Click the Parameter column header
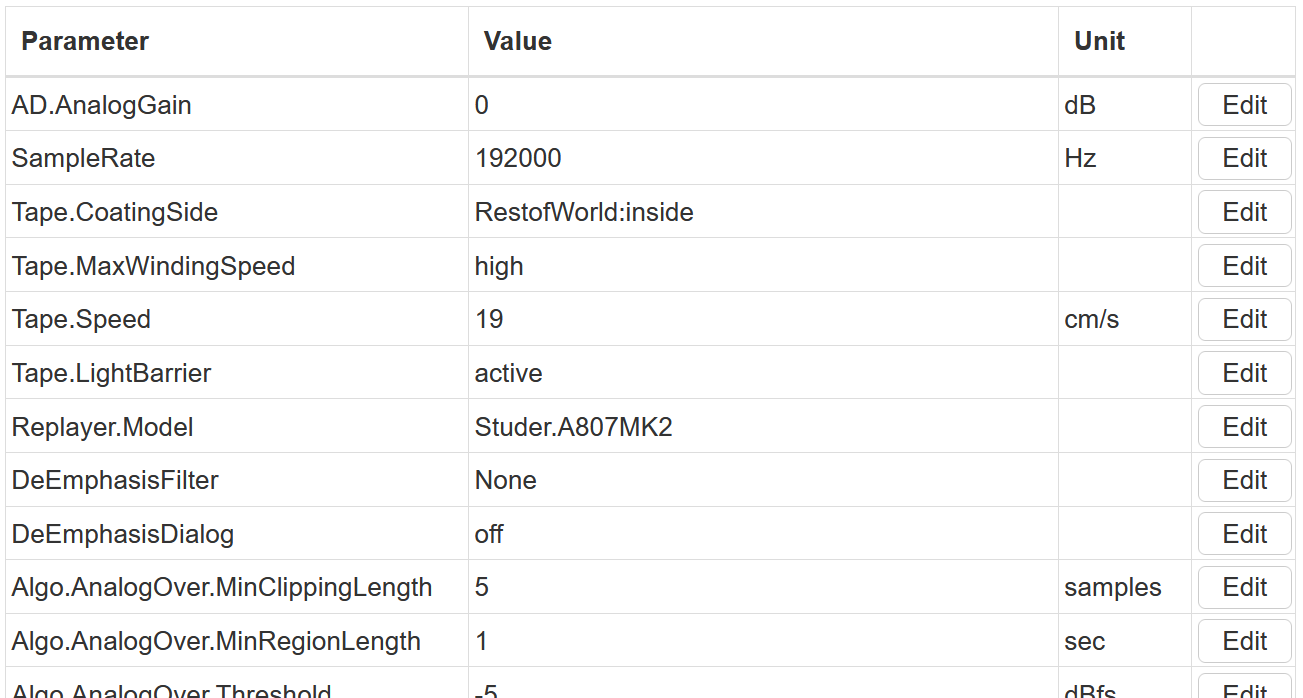The image size is (1303, 698). tap(85, 41)
